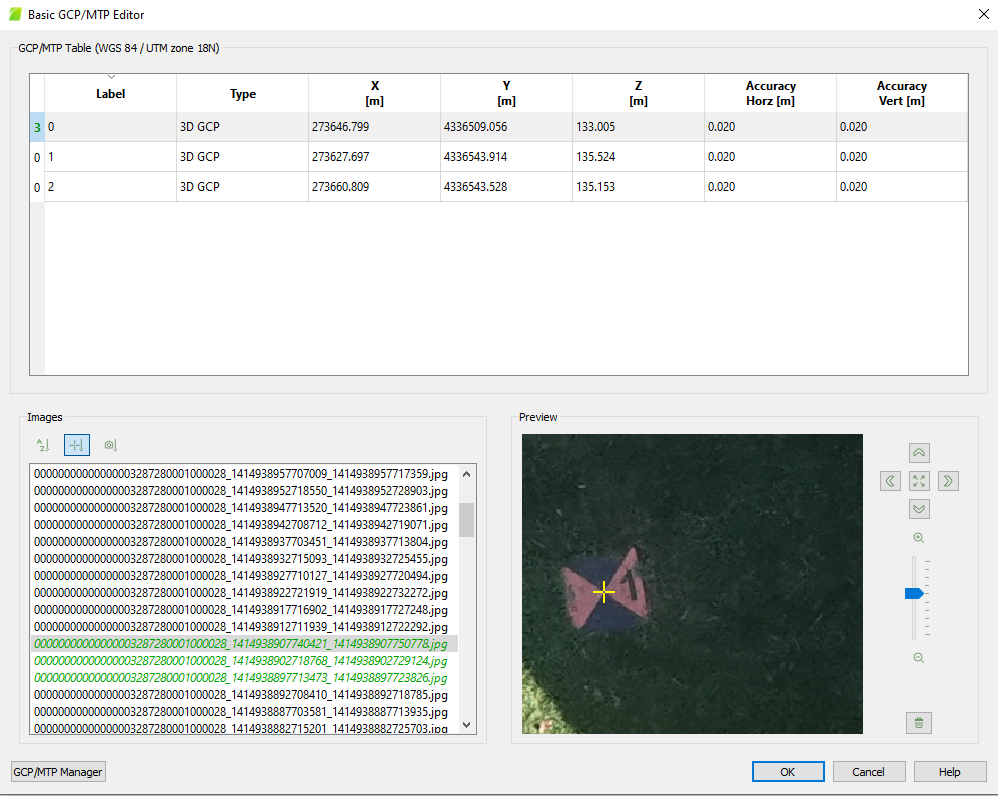Screen dimensions: 1000x796
Task: Pan the preview up with the arrow
Action: click(919, 453)
